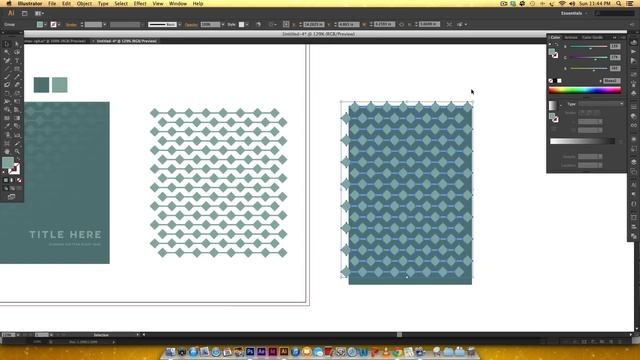Set paint to None in the toolbox
The image size is (640, 360).
19,180
